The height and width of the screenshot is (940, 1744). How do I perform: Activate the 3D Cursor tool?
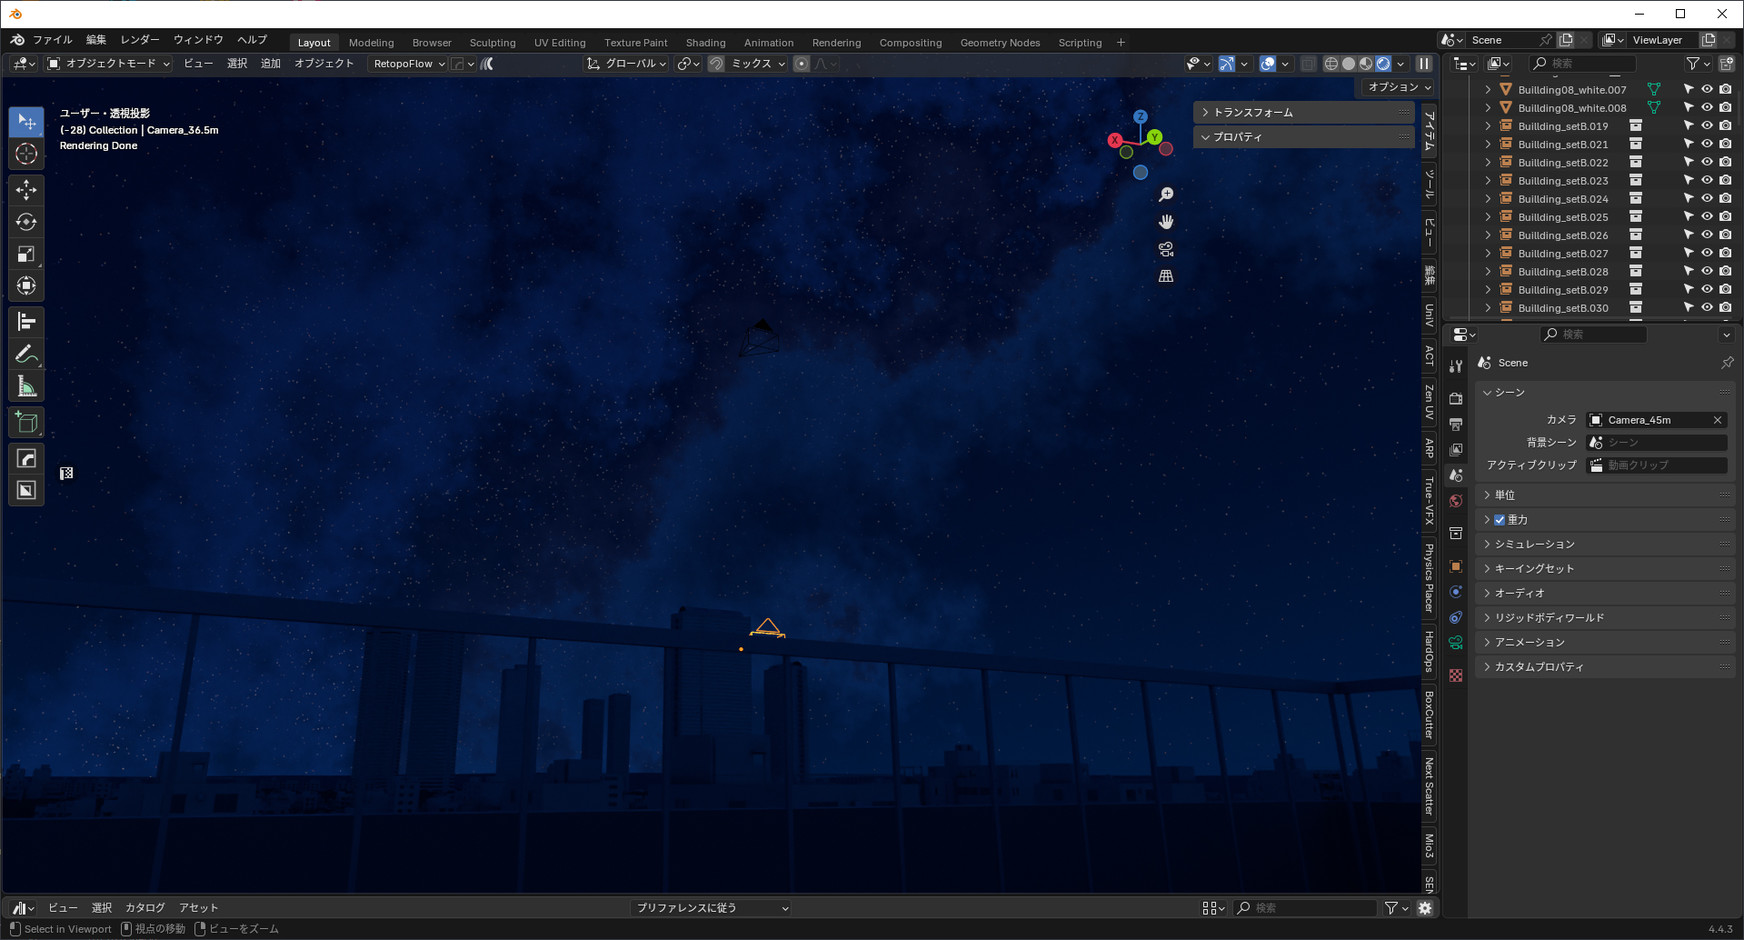(x=27, y=154)
